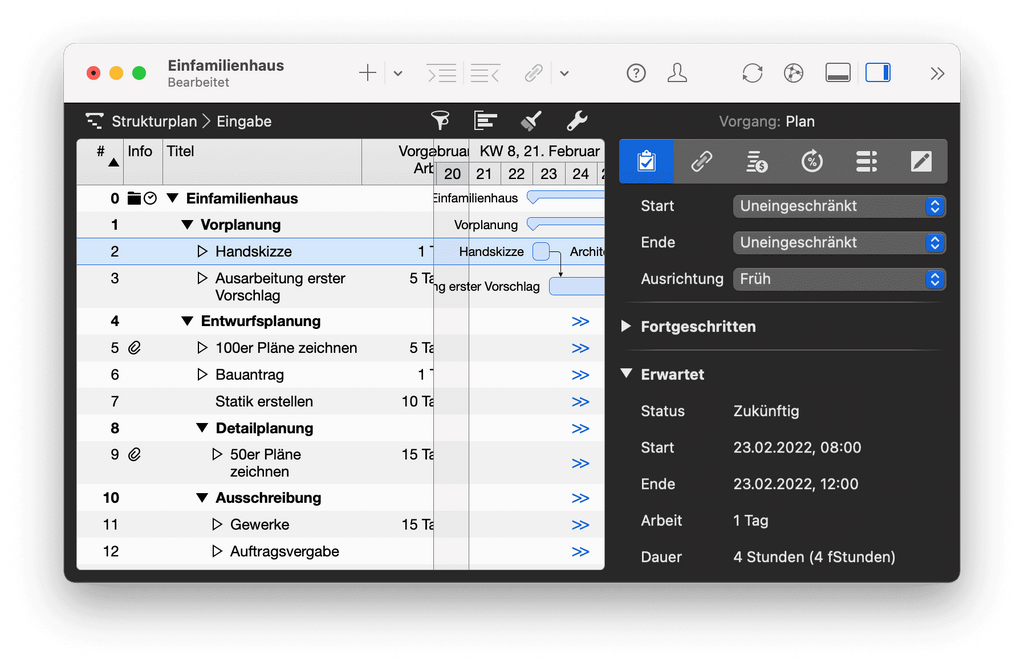
Task: Toggle the outline list icon next to the funnel
Action: pyautogui.click(x=485, y=120)
